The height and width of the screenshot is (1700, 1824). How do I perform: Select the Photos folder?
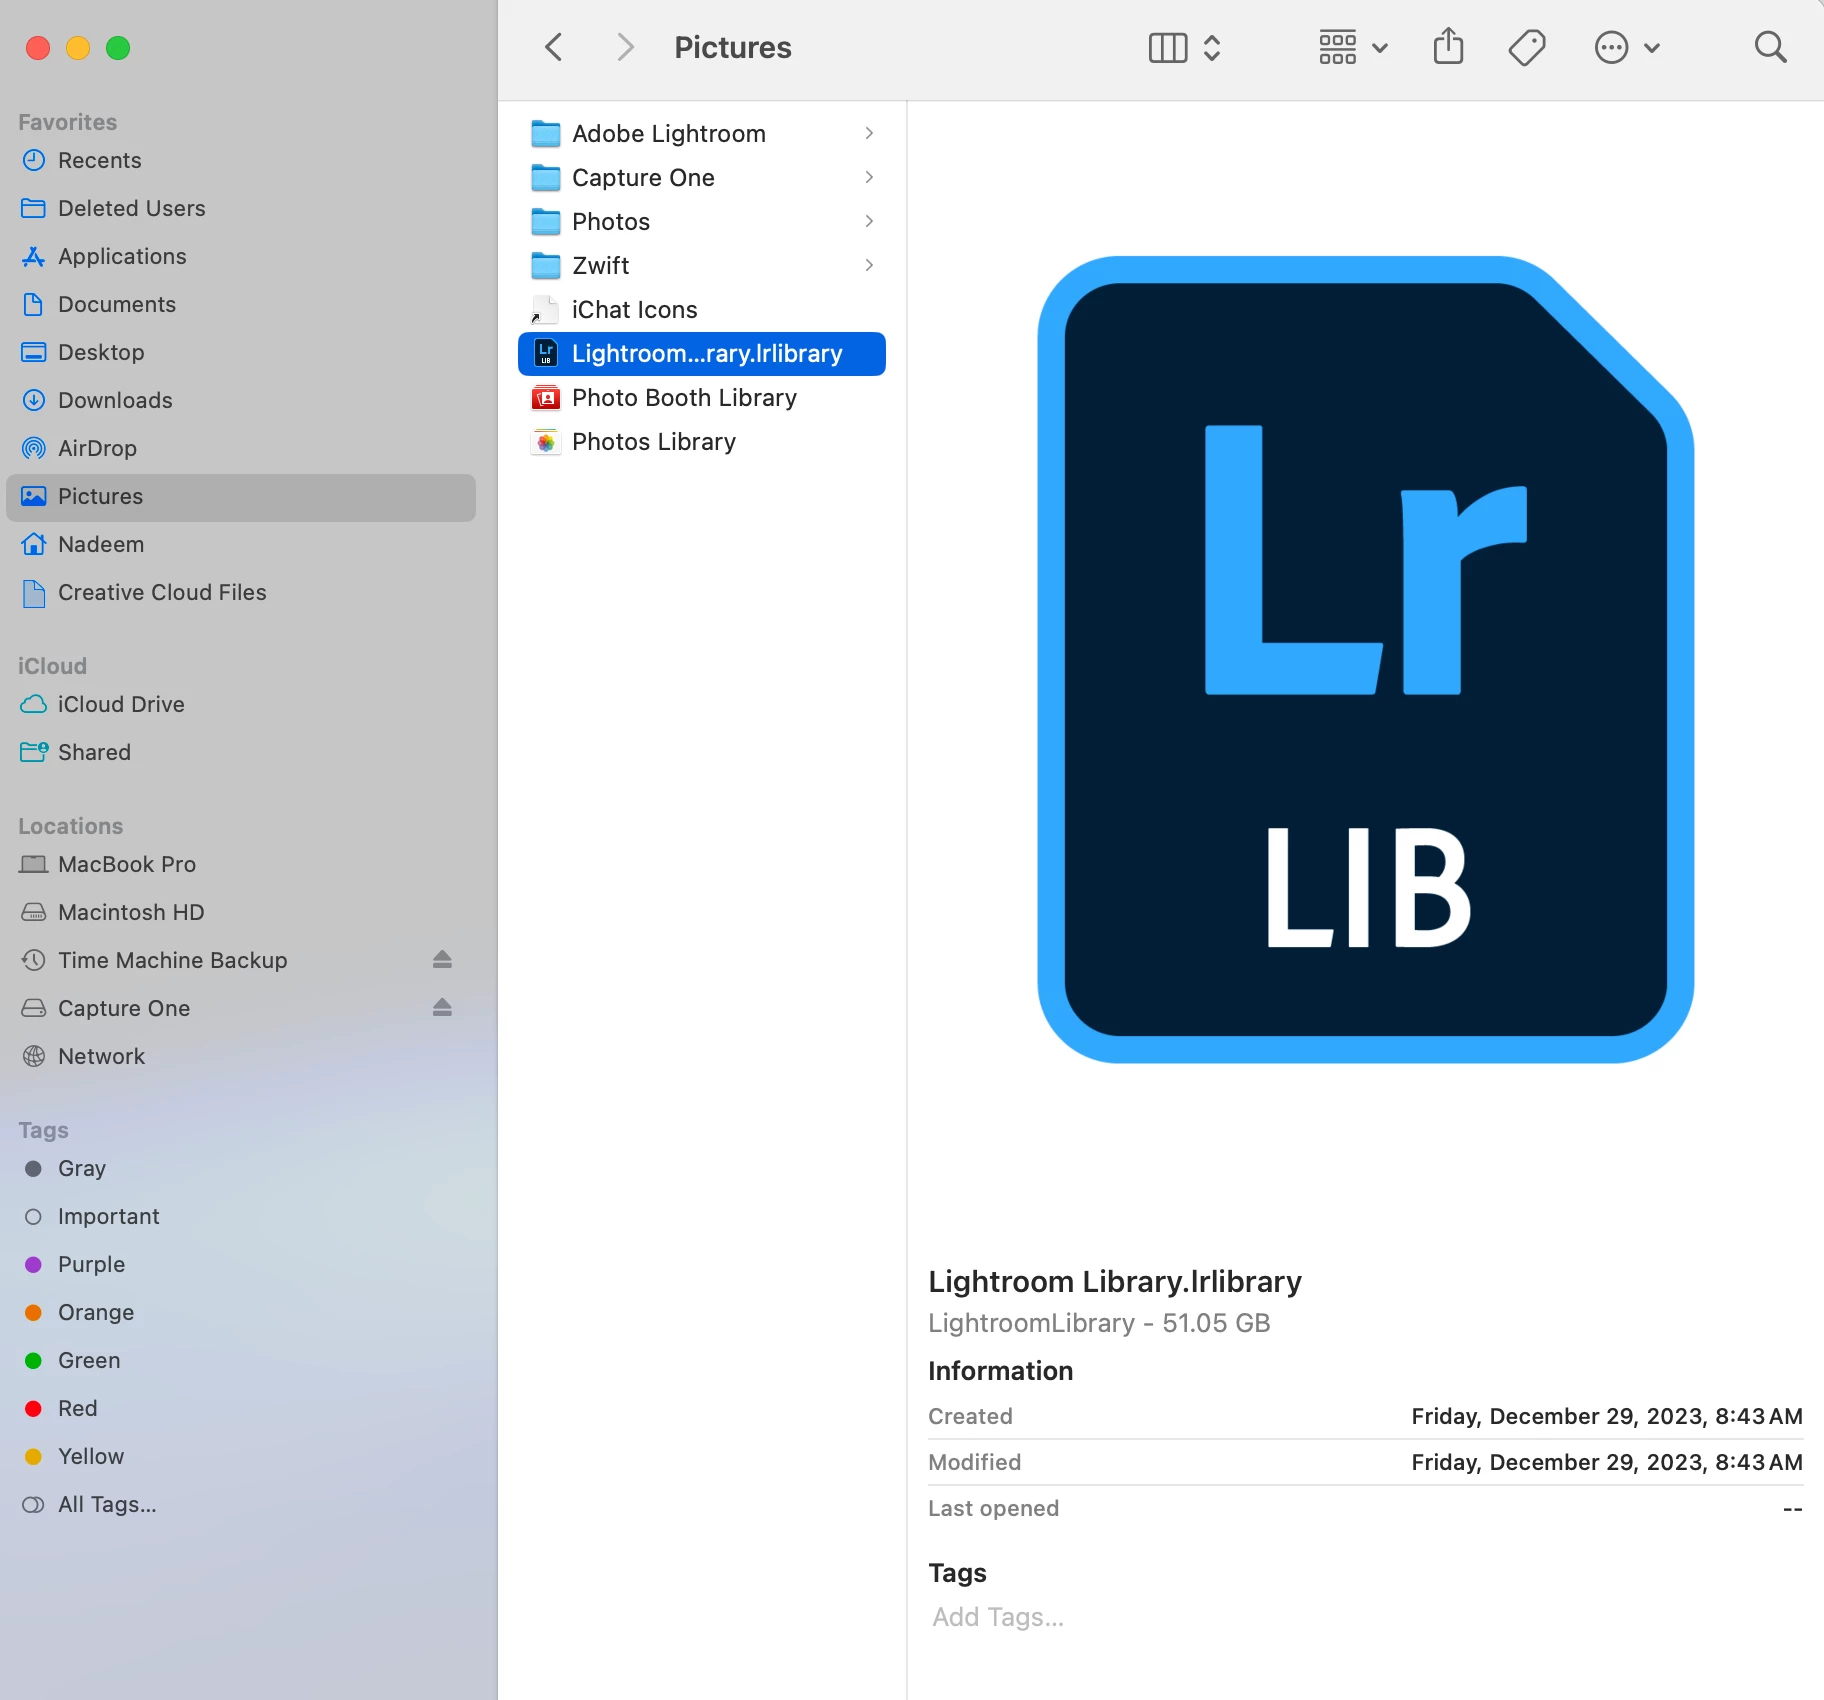pyautogui.click(x=702, y=222)
